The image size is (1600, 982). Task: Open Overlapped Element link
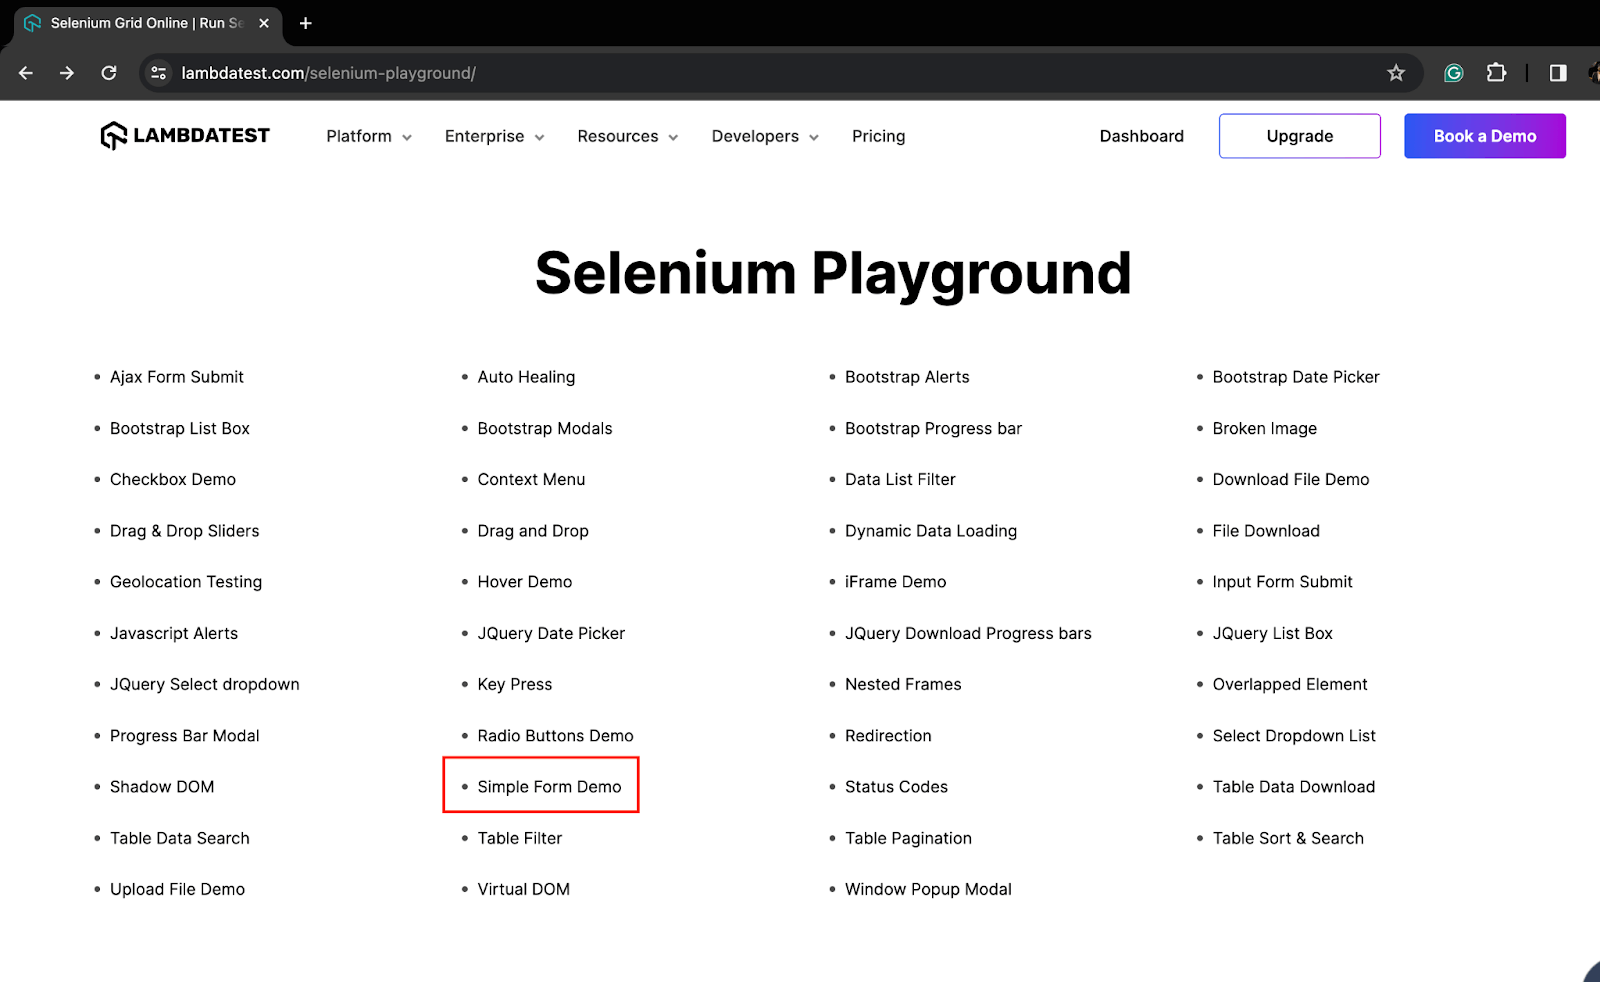click(1290, 684)
